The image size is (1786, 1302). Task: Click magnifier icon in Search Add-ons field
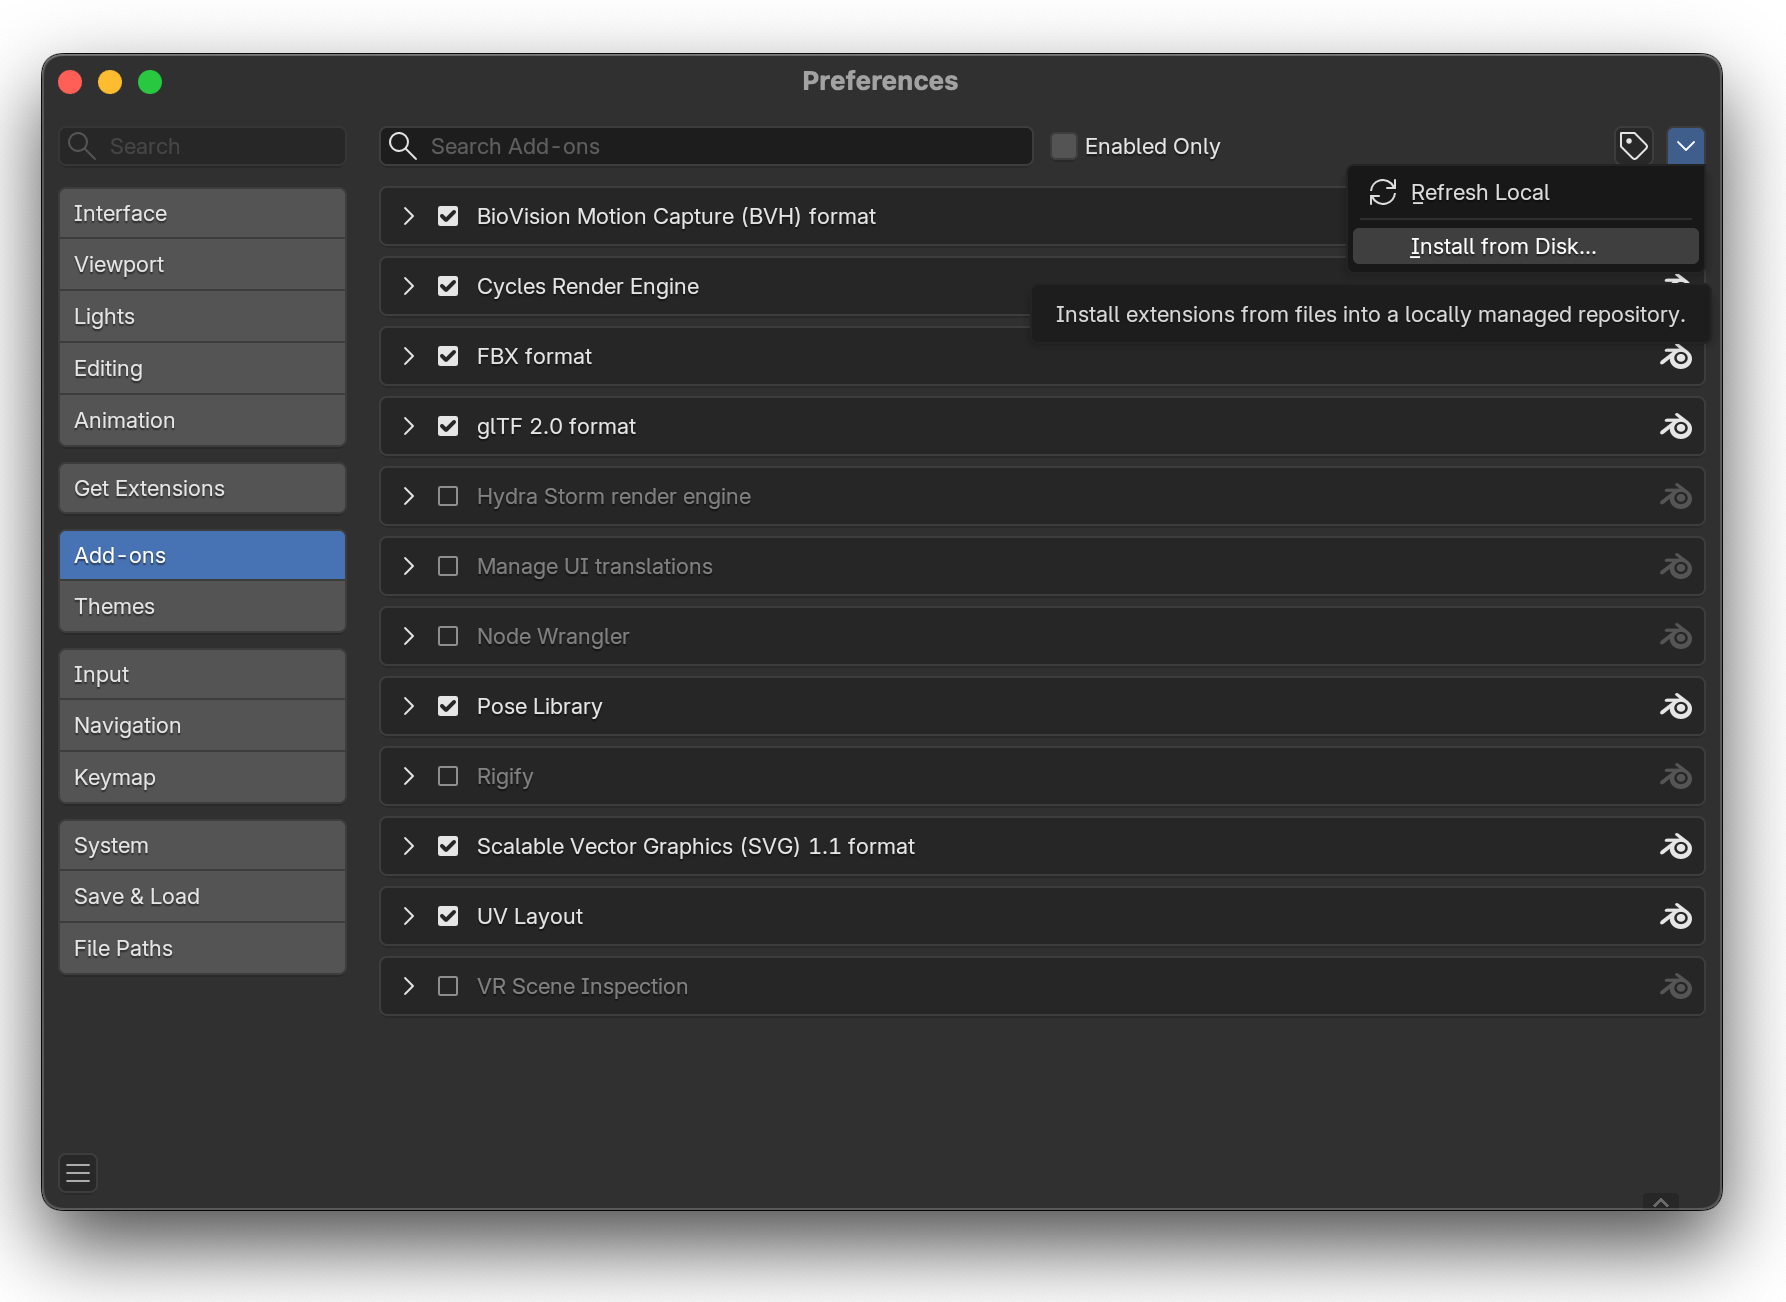[x=403, y=146]
